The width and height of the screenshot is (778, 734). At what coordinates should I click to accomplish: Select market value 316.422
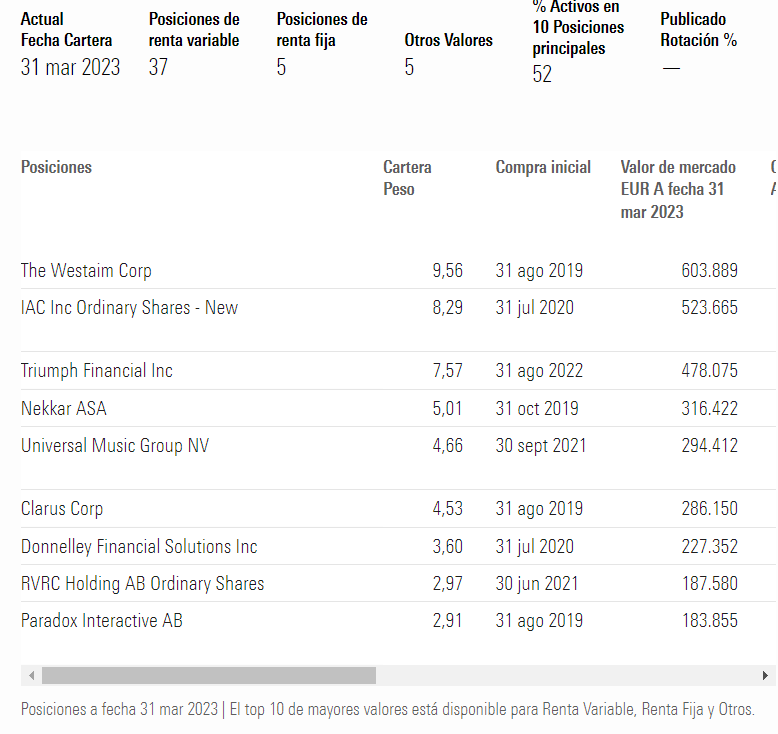click(710, 408)
